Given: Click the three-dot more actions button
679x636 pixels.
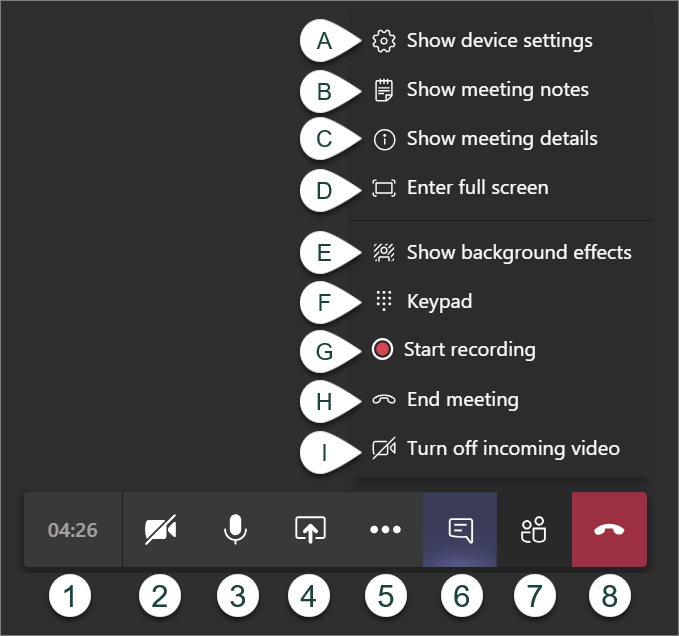Looking at the screenshot, I should point(385,530).
